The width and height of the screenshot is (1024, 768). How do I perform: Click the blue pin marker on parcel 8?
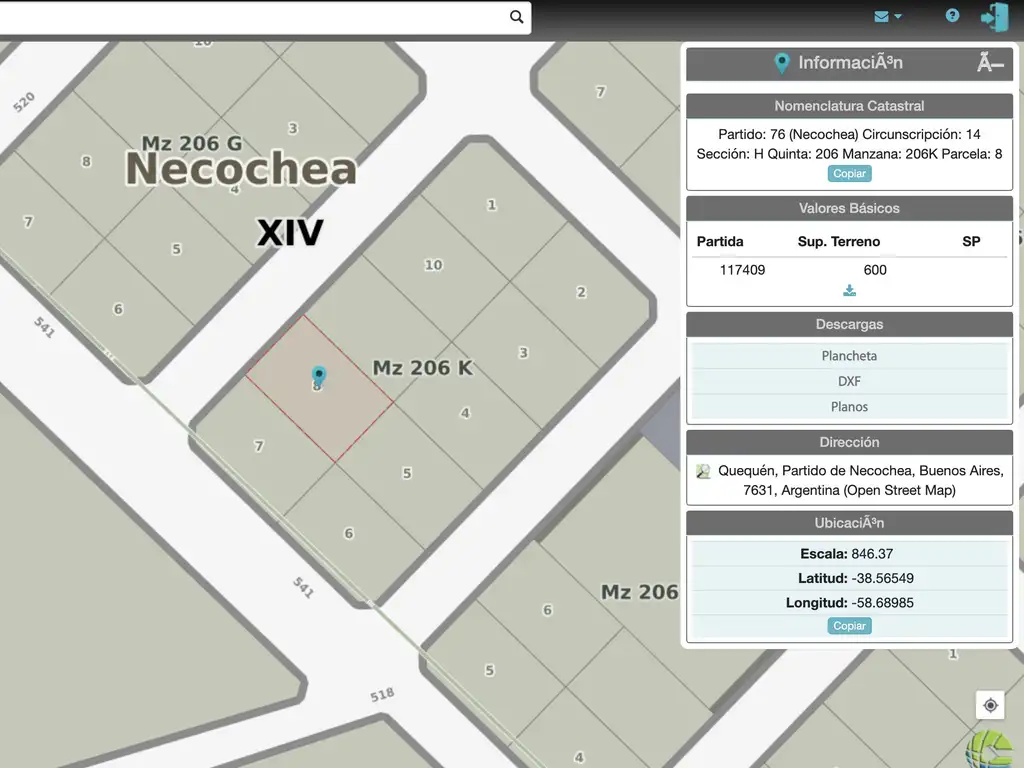(319, 375)
